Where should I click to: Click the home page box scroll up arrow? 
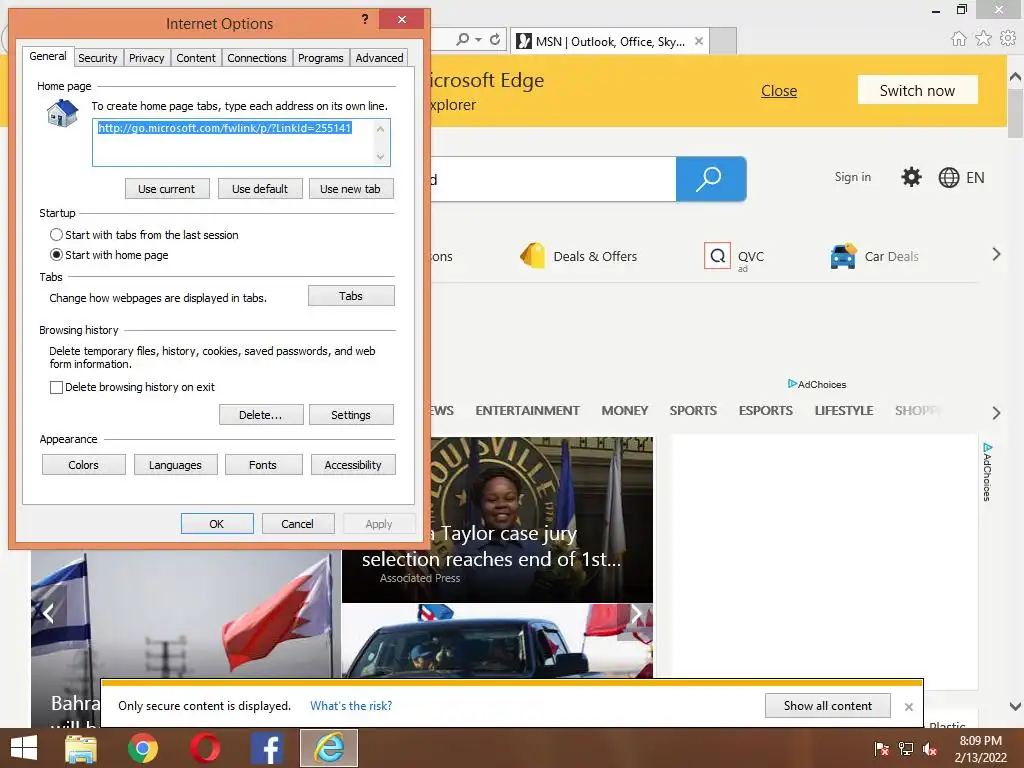pos(381,129)
